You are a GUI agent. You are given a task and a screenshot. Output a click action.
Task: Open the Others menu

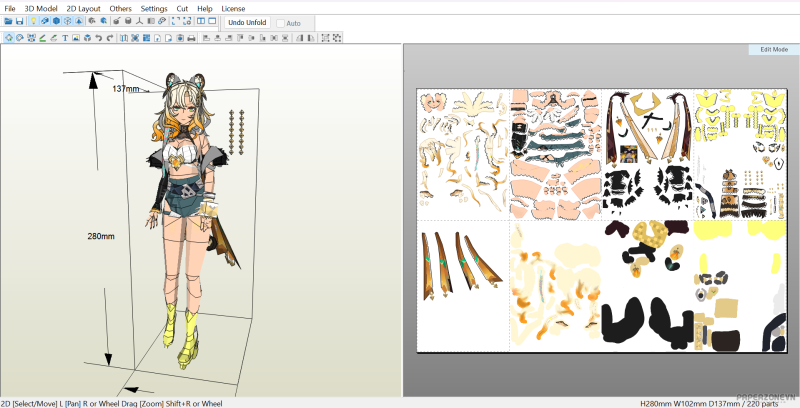(120, 8)
